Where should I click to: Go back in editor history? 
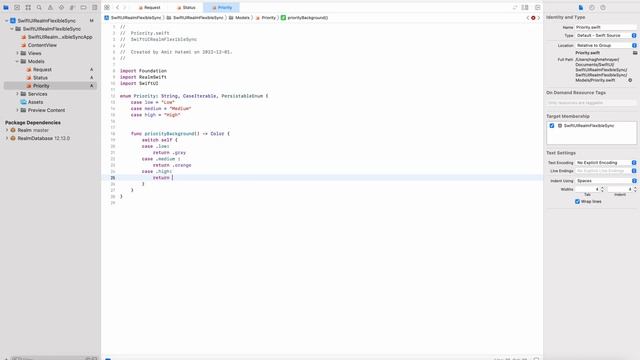tap(118, 7)
